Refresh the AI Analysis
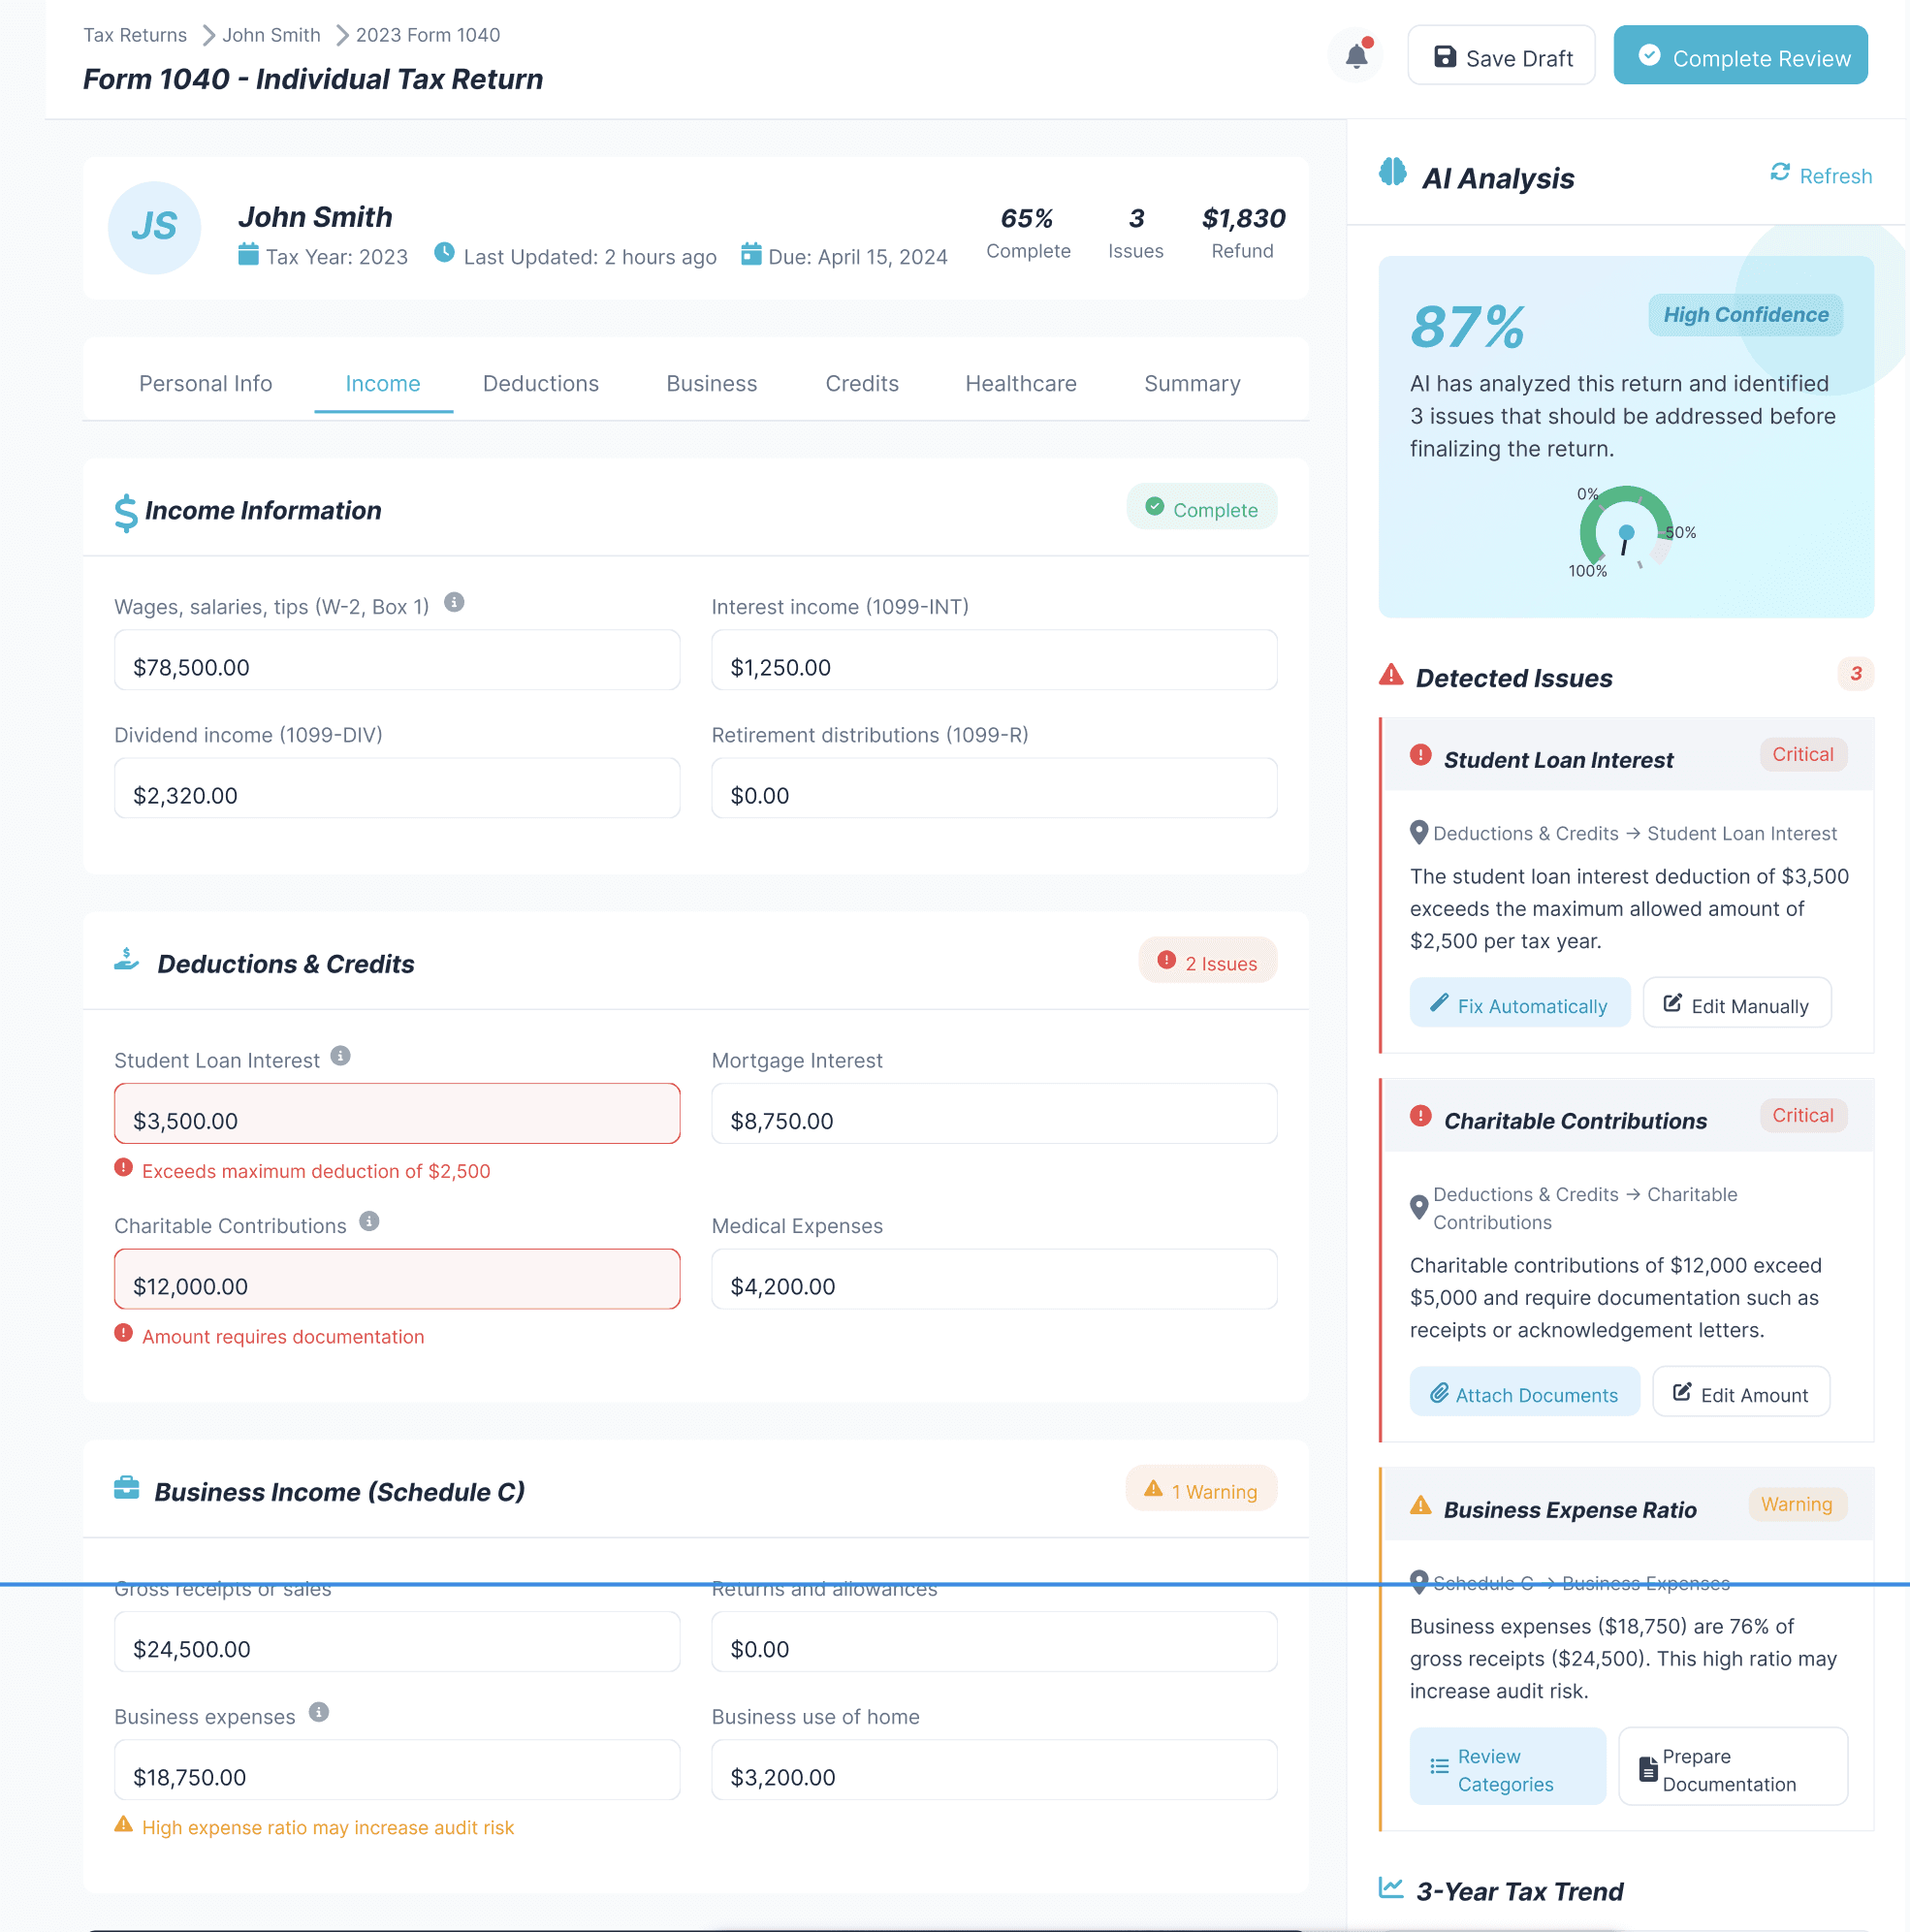The height and width of the screenshot is (1932, 1910). coord(1820,175)
